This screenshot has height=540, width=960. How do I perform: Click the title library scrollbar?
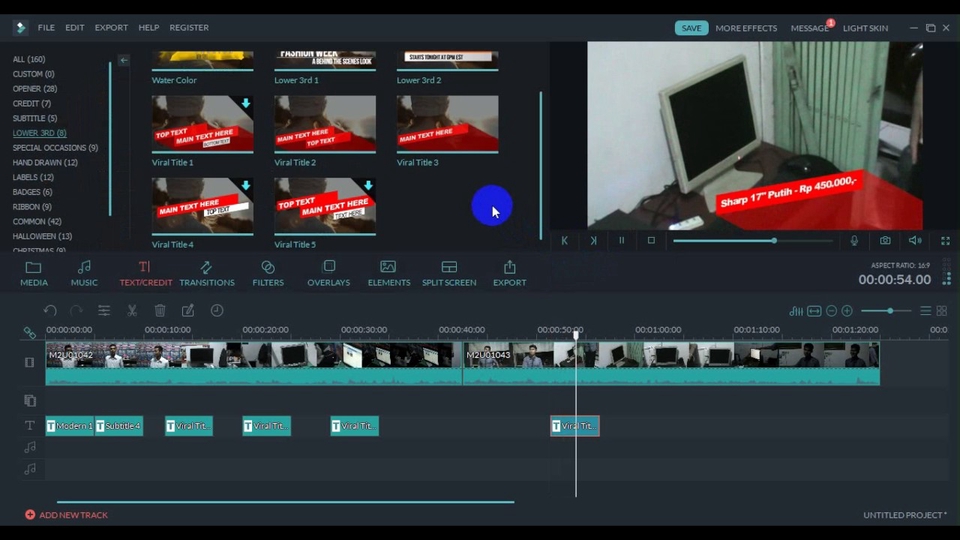(x=541, y=165)
